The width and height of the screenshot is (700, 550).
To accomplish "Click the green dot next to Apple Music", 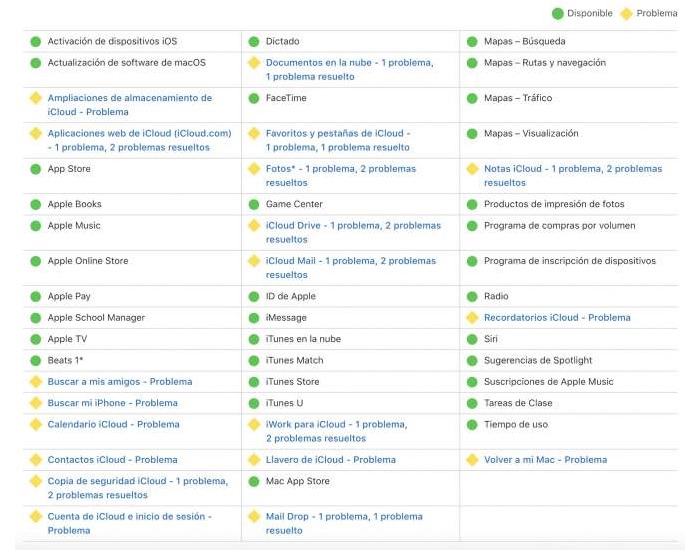I will pyautogui.click(x=36, y=226).
